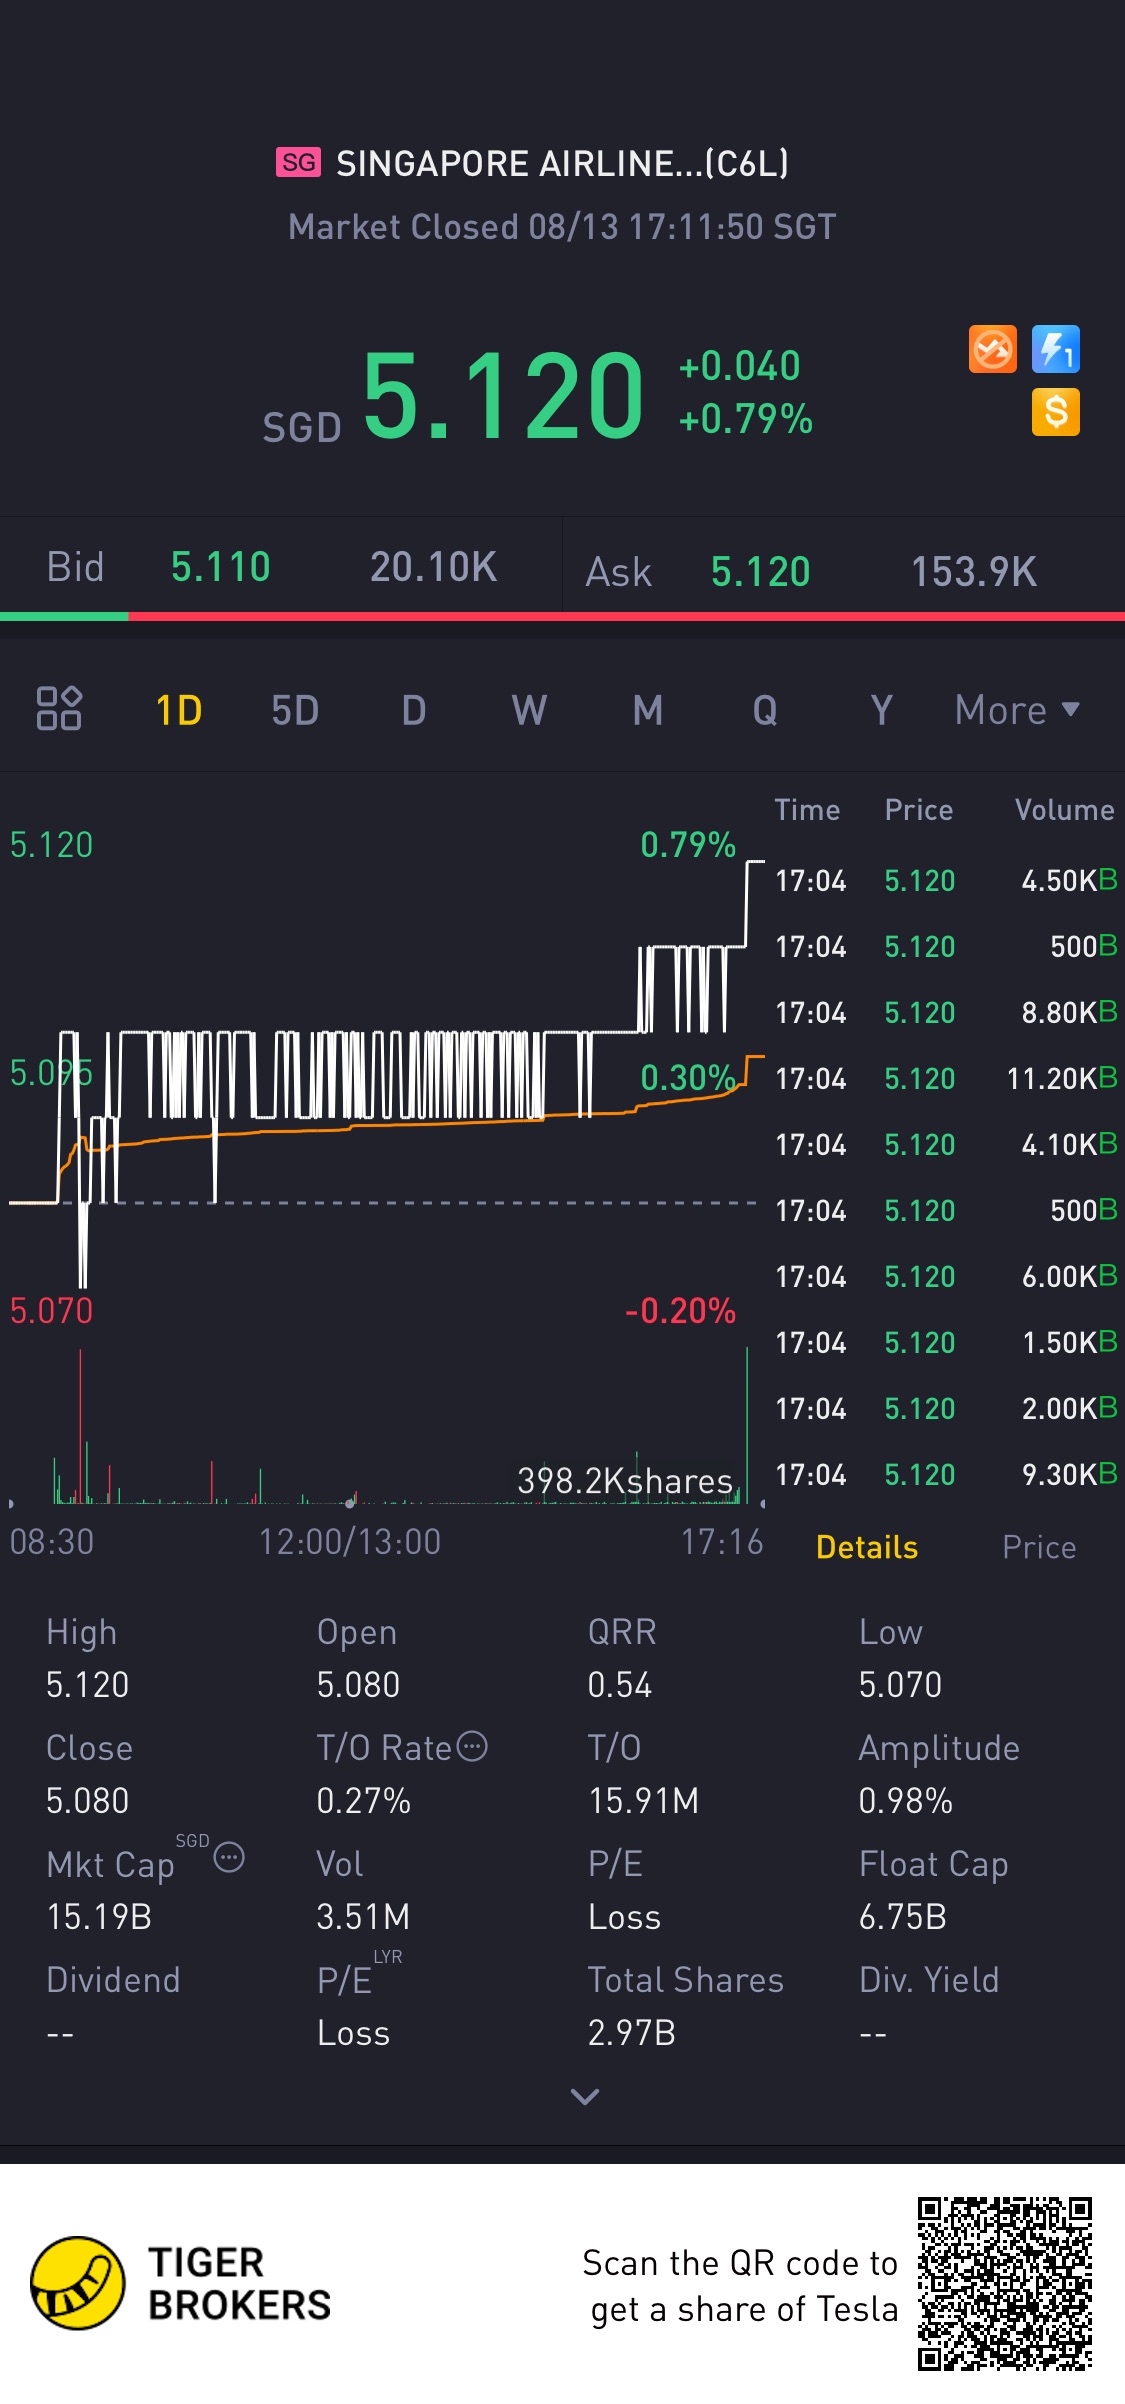
Task: Tap the Time column header
Action: [807, 810]
